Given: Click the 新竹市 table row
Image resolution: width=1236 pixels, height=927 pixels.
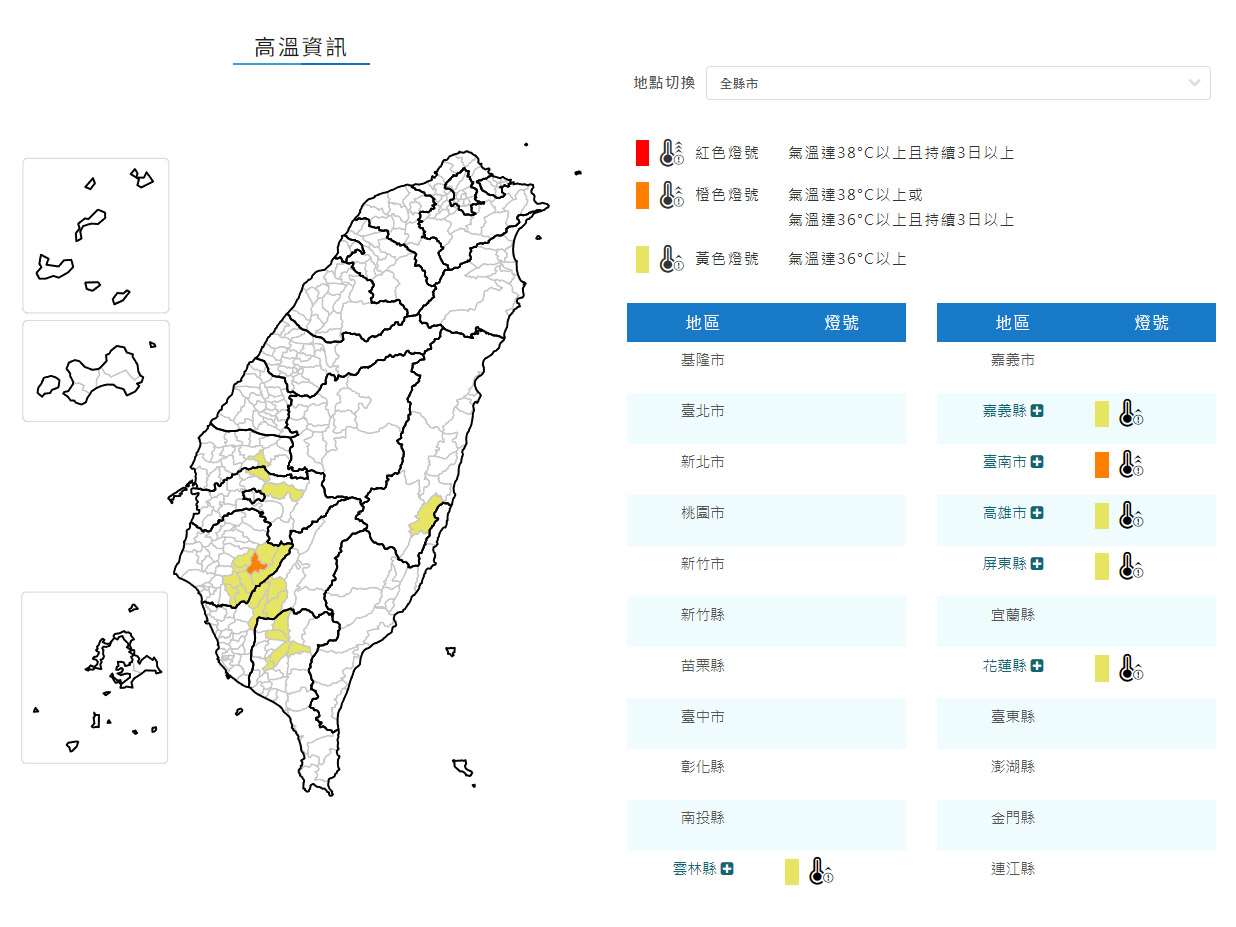Looking at the screenshot, I should click(x=766, y=571).
